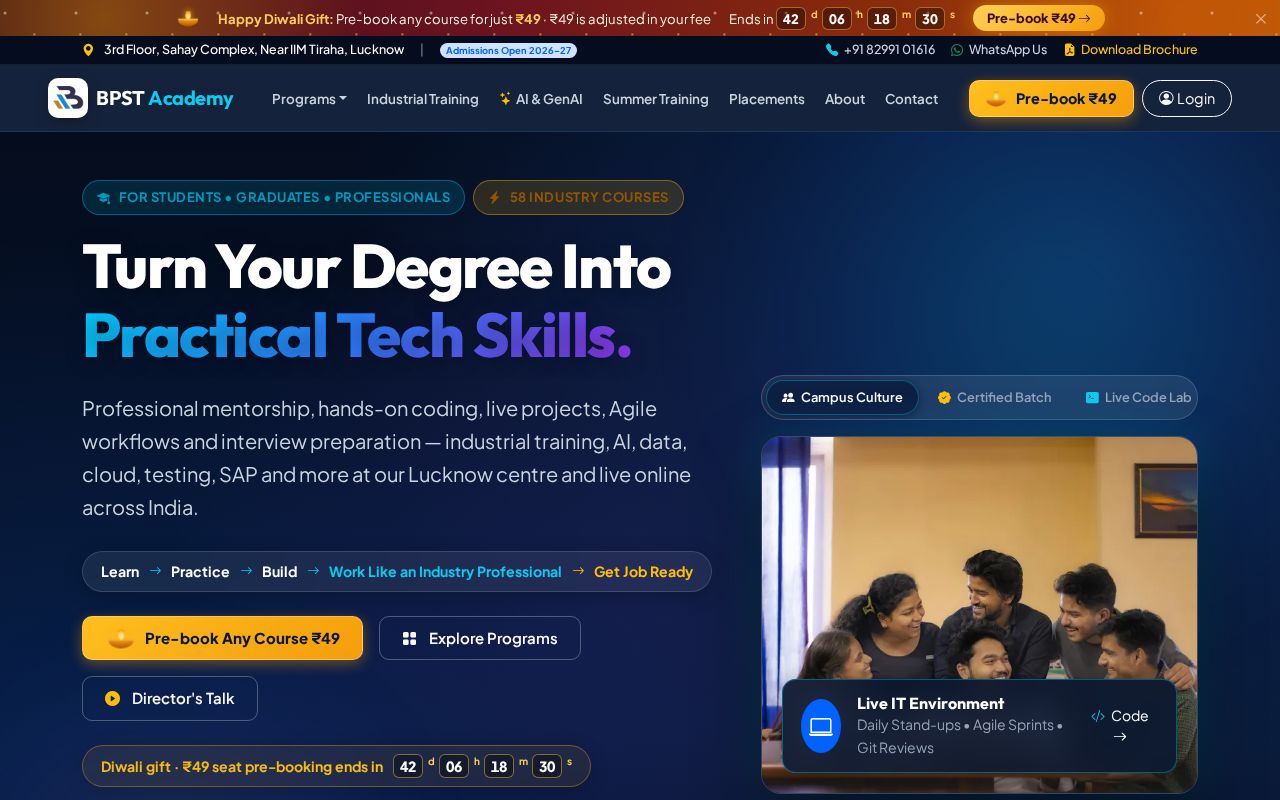Click Pre-book ₹49 button in navigation bar
This screenshot has width=1280, height=800.
coord(1051,98)
